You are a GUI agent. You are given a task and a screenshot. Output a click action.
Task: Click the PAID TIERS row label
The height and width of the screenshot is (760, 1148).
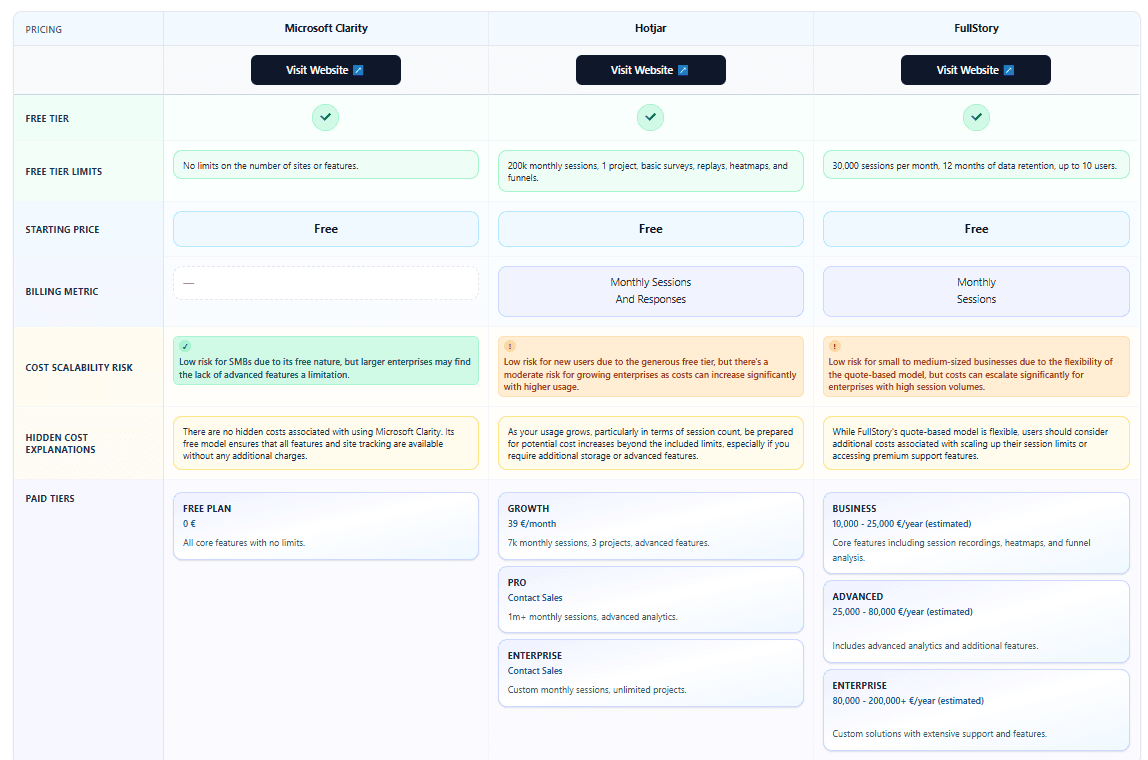pyautogui.click(x=50, y=499)
